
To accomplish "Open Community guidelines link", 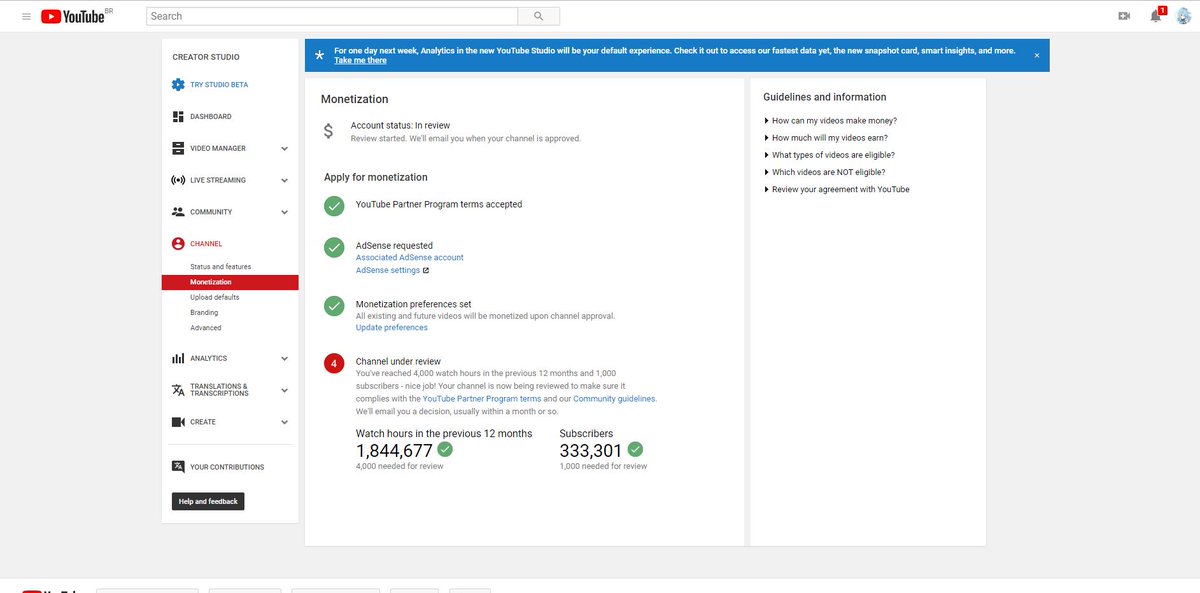I will click(614, 399).
